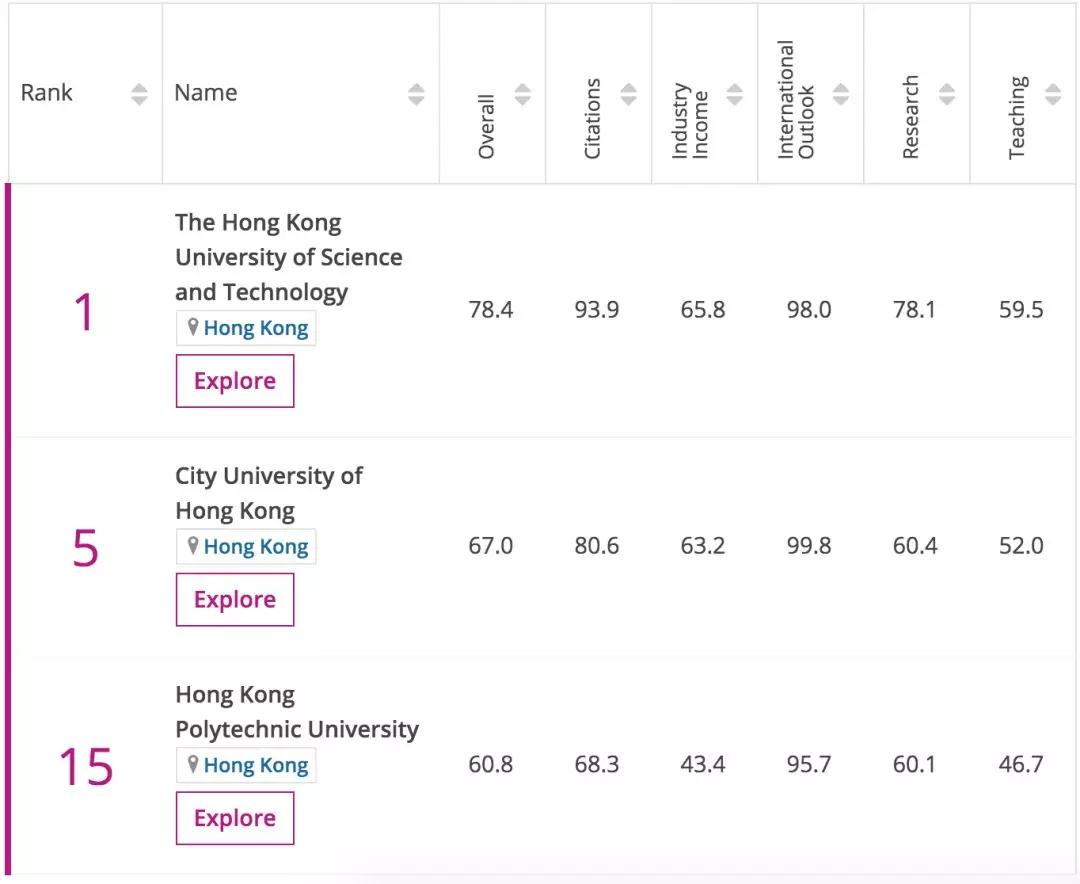The height and width of the screenshot is (884, 1080).
Task: Open Hong Kong Polytechnic University name link
Action: [296, 712]
